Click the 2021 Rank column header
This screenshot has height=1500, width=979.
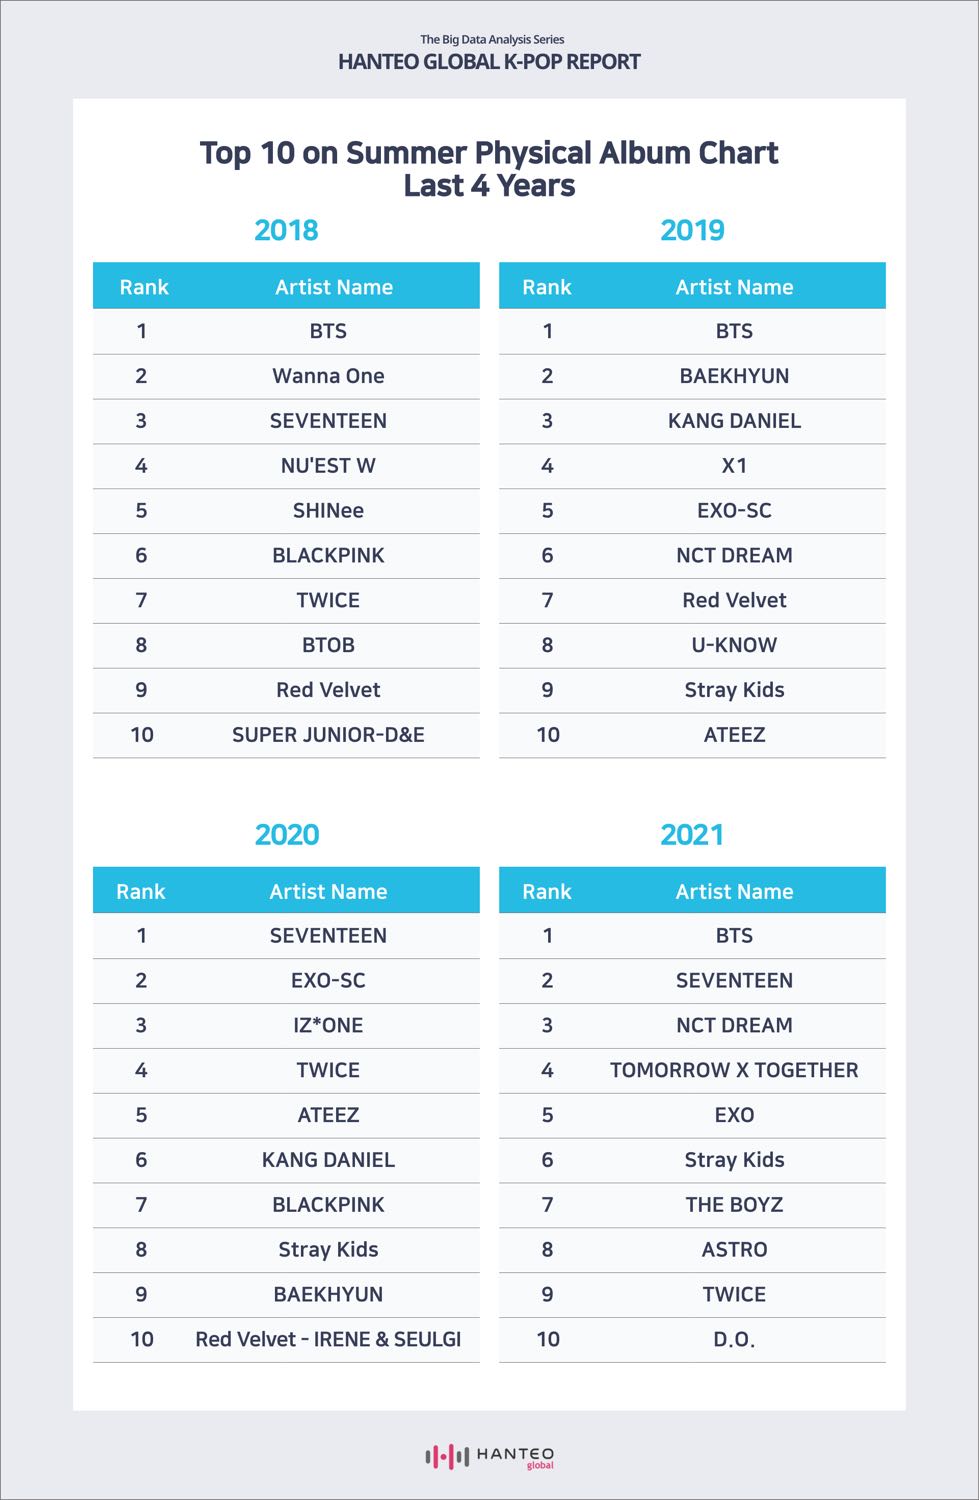click(547, 891)
